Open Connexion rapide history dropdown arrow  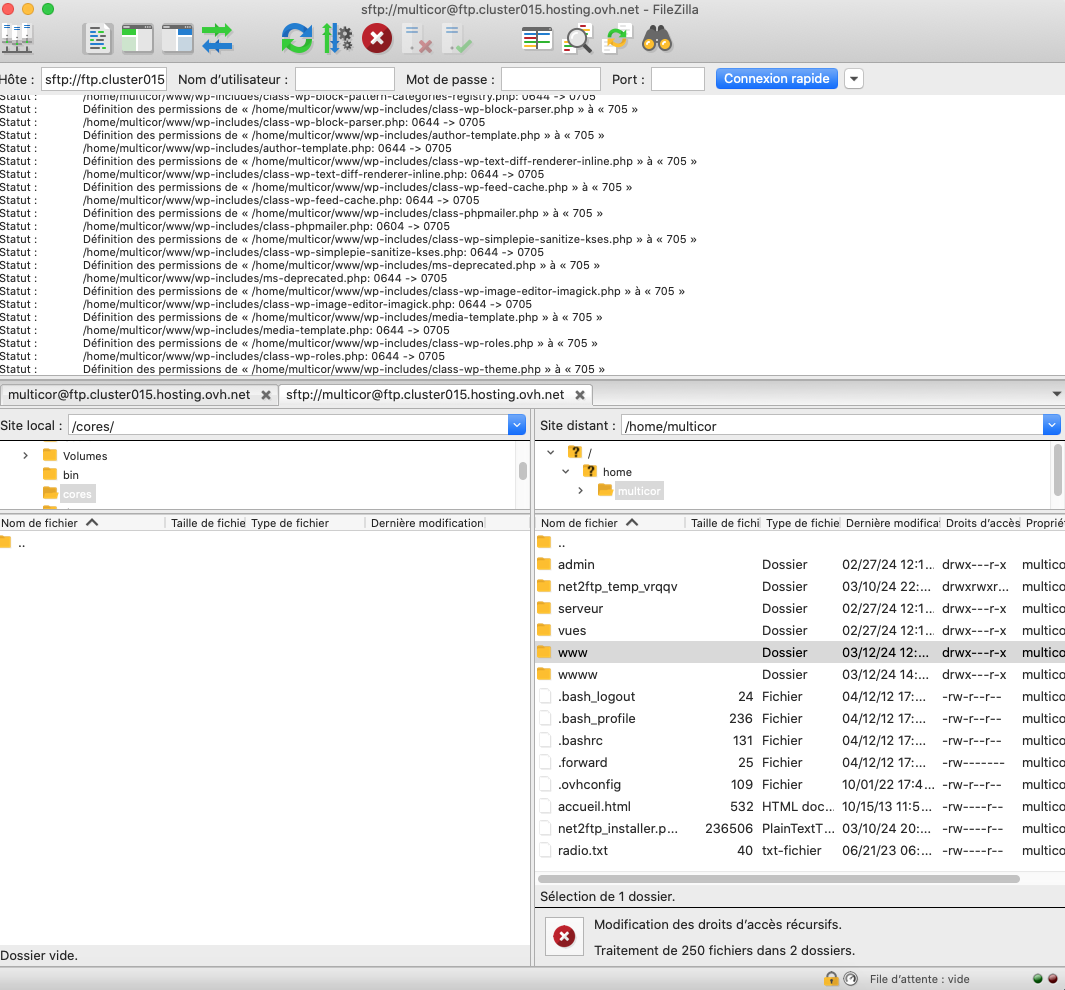(x=854, y=79)
